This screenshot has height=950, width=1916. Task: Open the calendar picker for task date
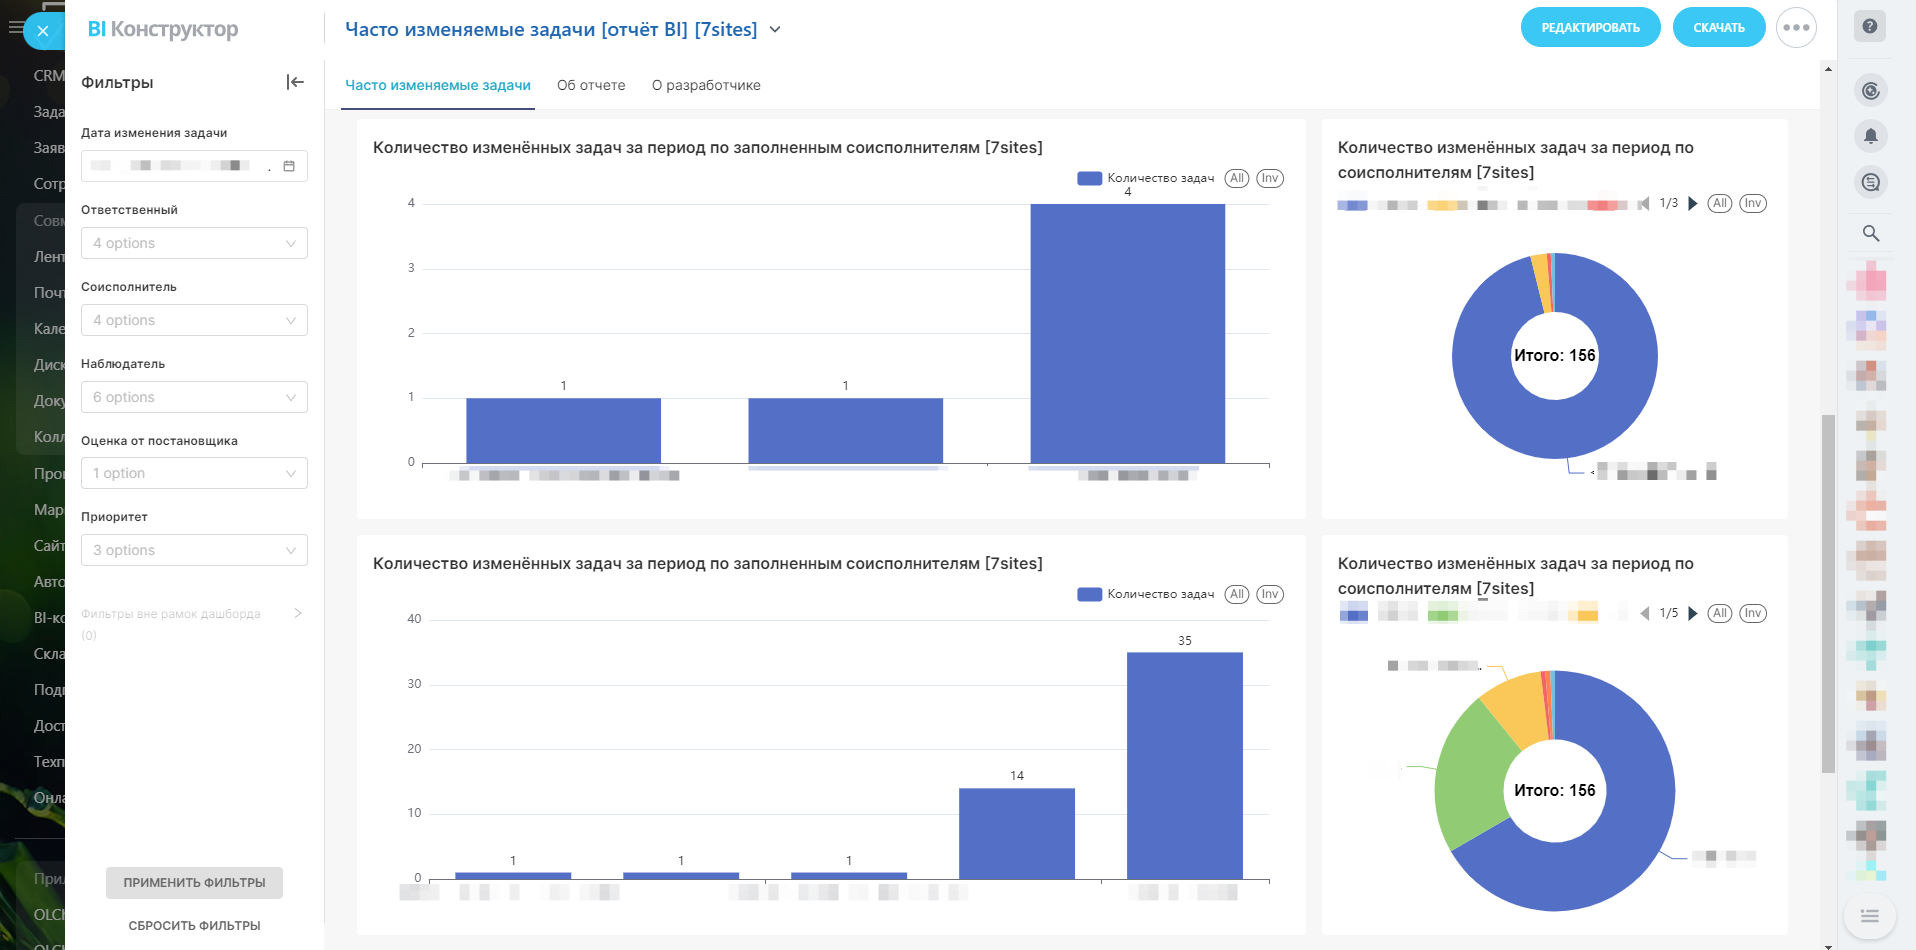[289, 166]
